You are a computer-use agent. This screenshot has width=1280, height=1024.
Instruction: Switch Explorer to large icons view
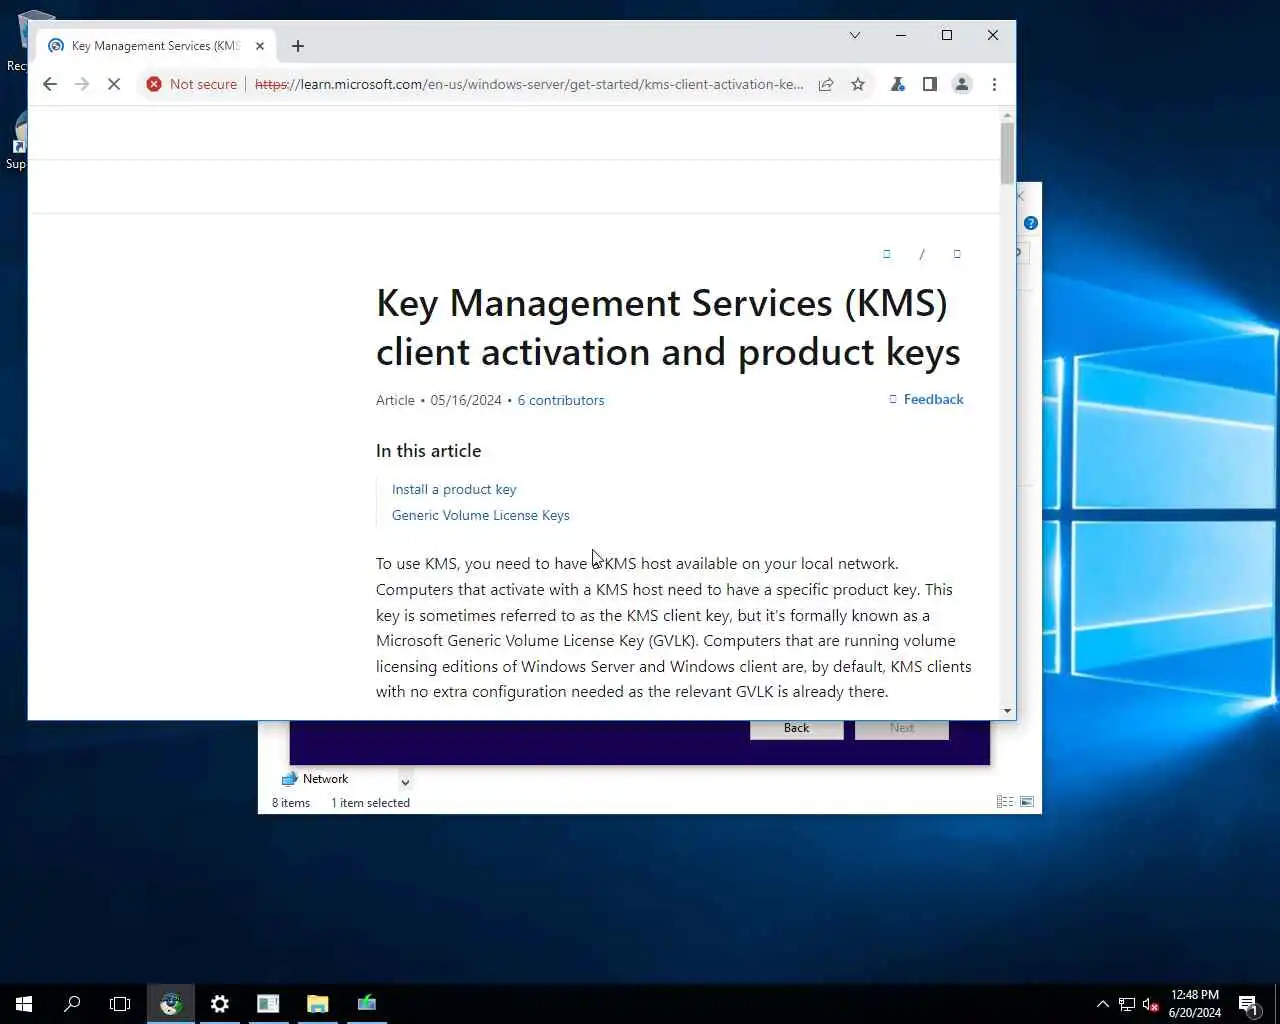[1027, 802]
